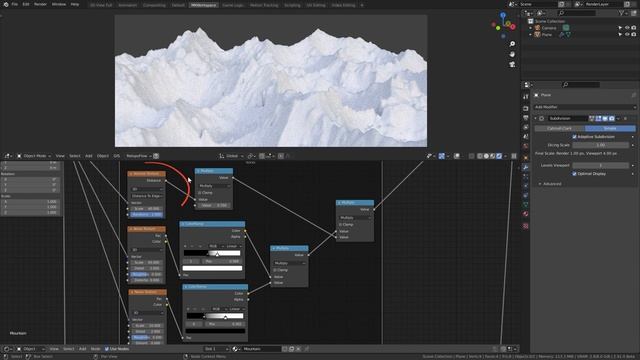
Task: Open the Object Mode dropdown in viewport header
Action: pyautogui.click(x=34, y=156)
